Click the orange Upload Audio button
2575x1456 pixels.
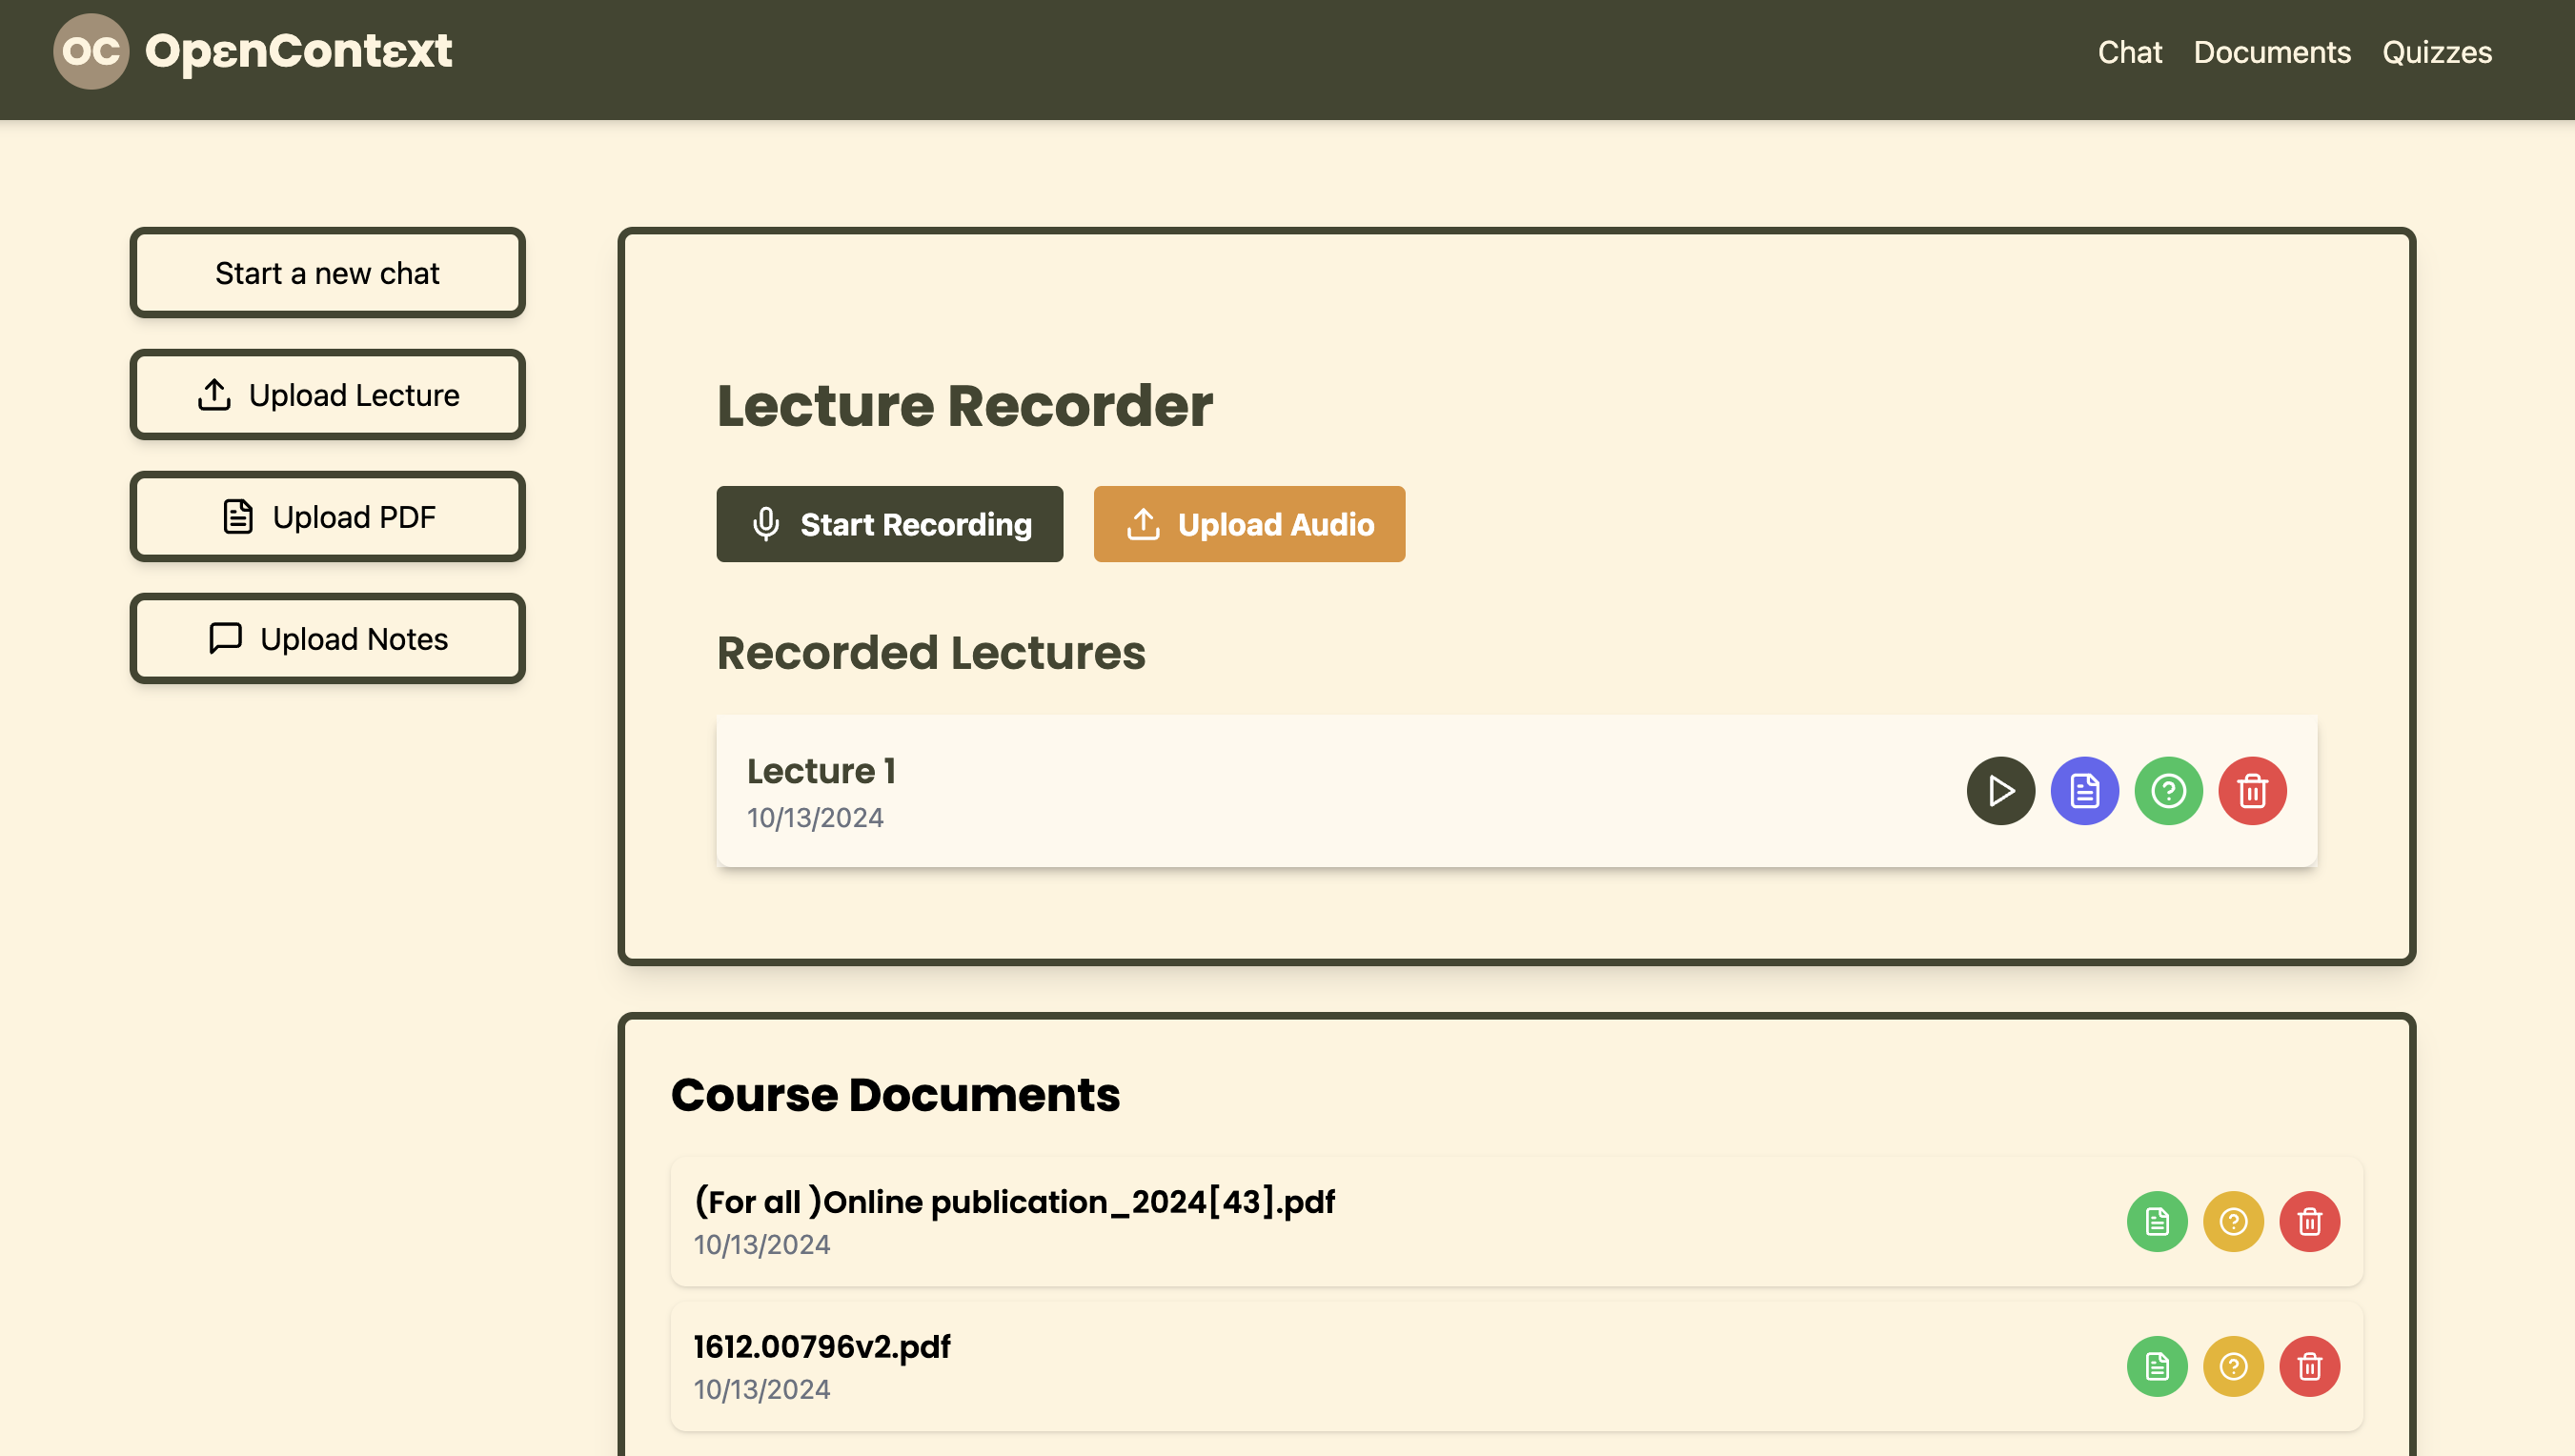pos(1248,524)
